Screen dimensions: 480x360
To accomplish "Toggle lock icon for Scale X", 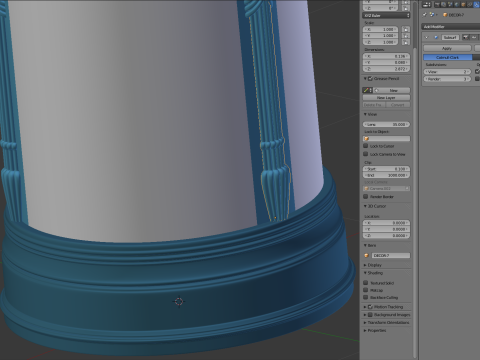I will pyautogui.click(x=406, y=29).
